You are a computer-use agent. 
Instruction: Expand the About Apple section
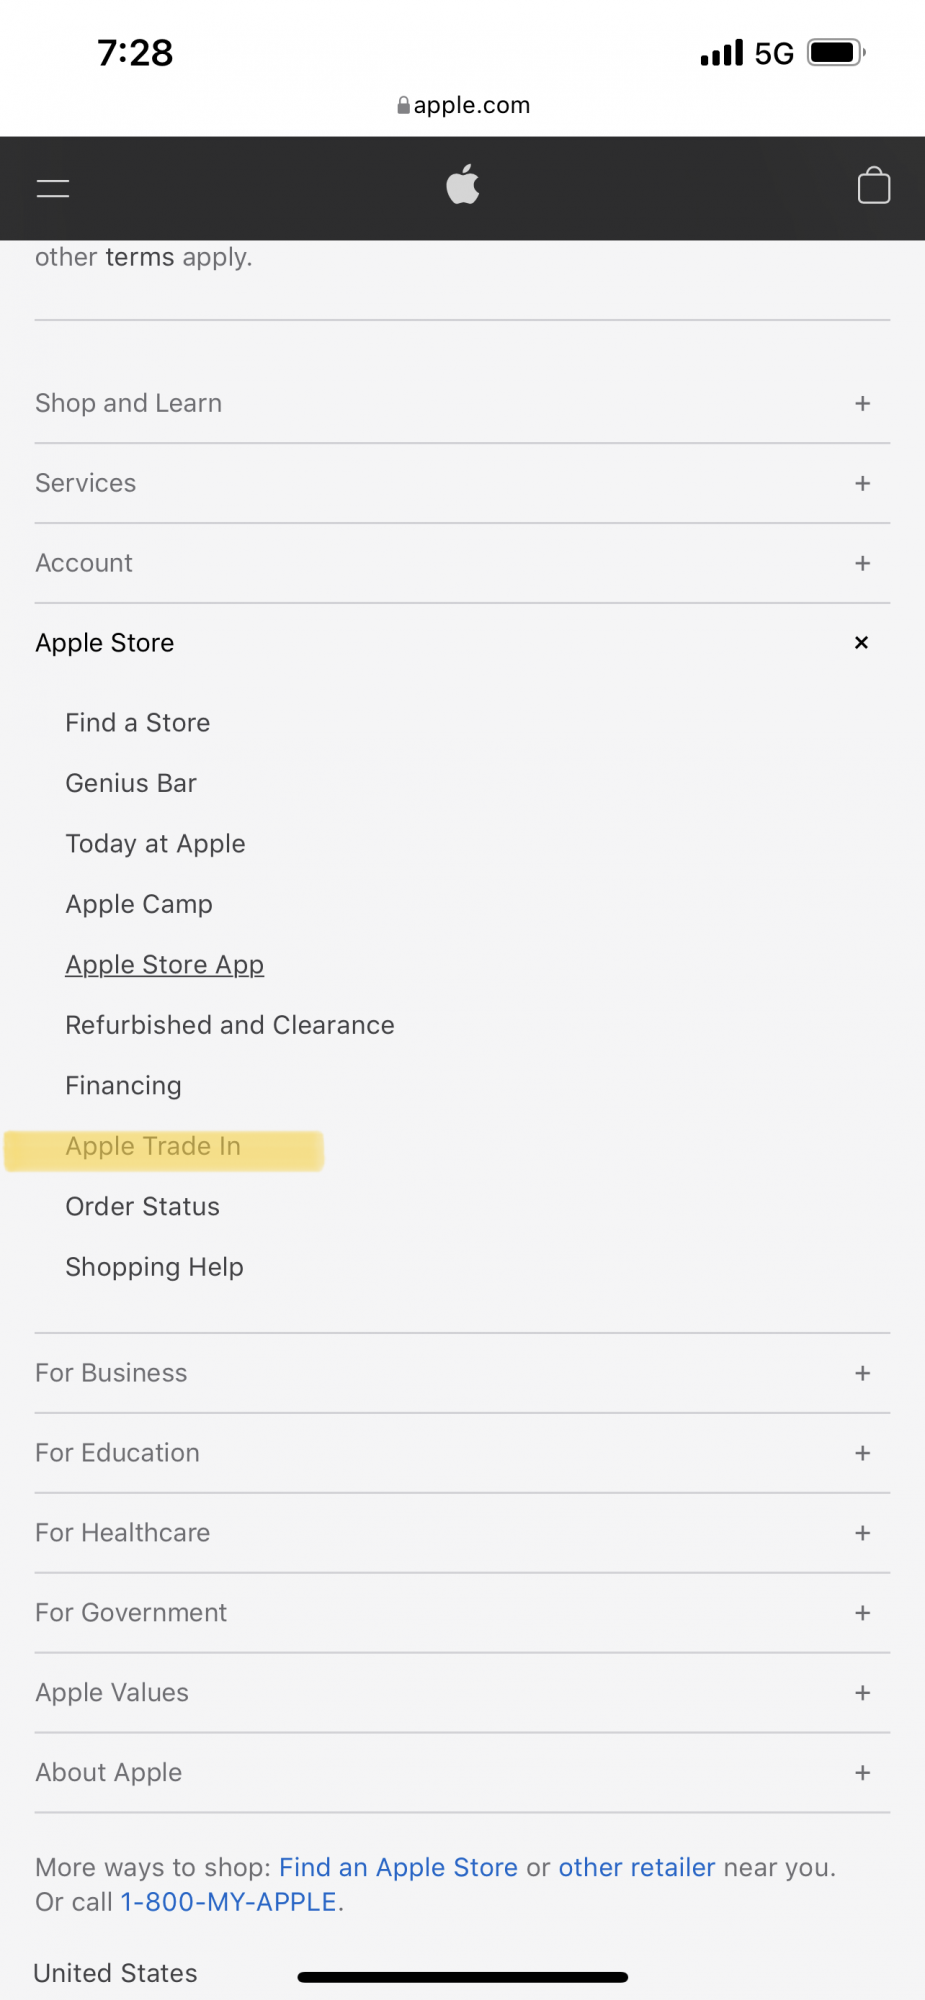pos(862,1773)
